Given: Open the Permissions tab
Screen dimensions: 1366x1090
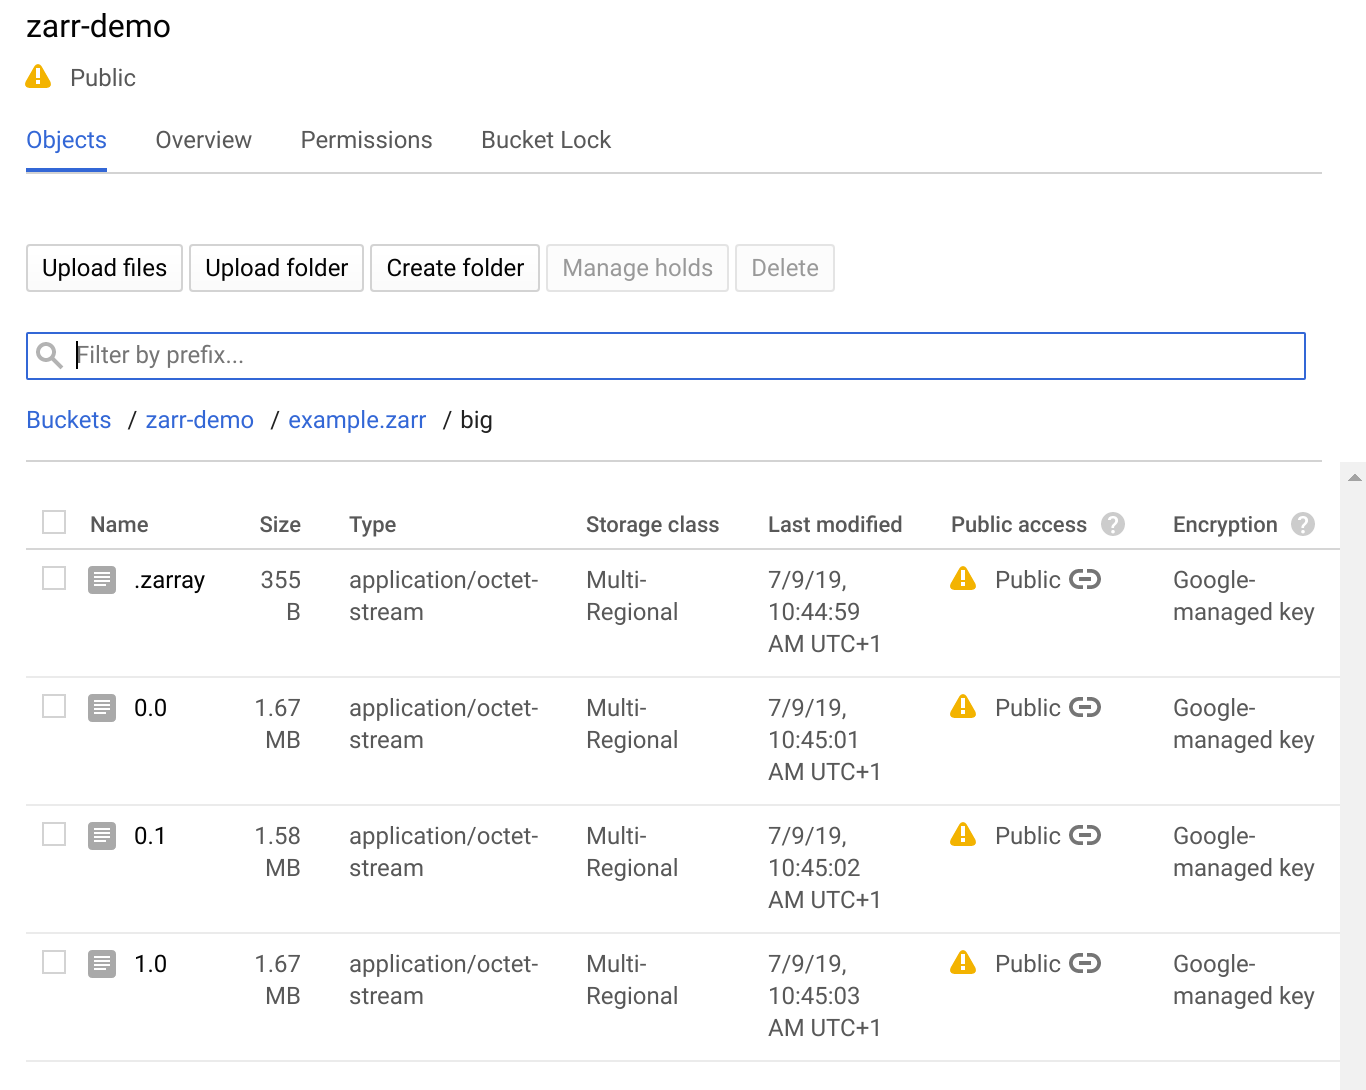Looking at the screenshot, I should tap(366, 140).
